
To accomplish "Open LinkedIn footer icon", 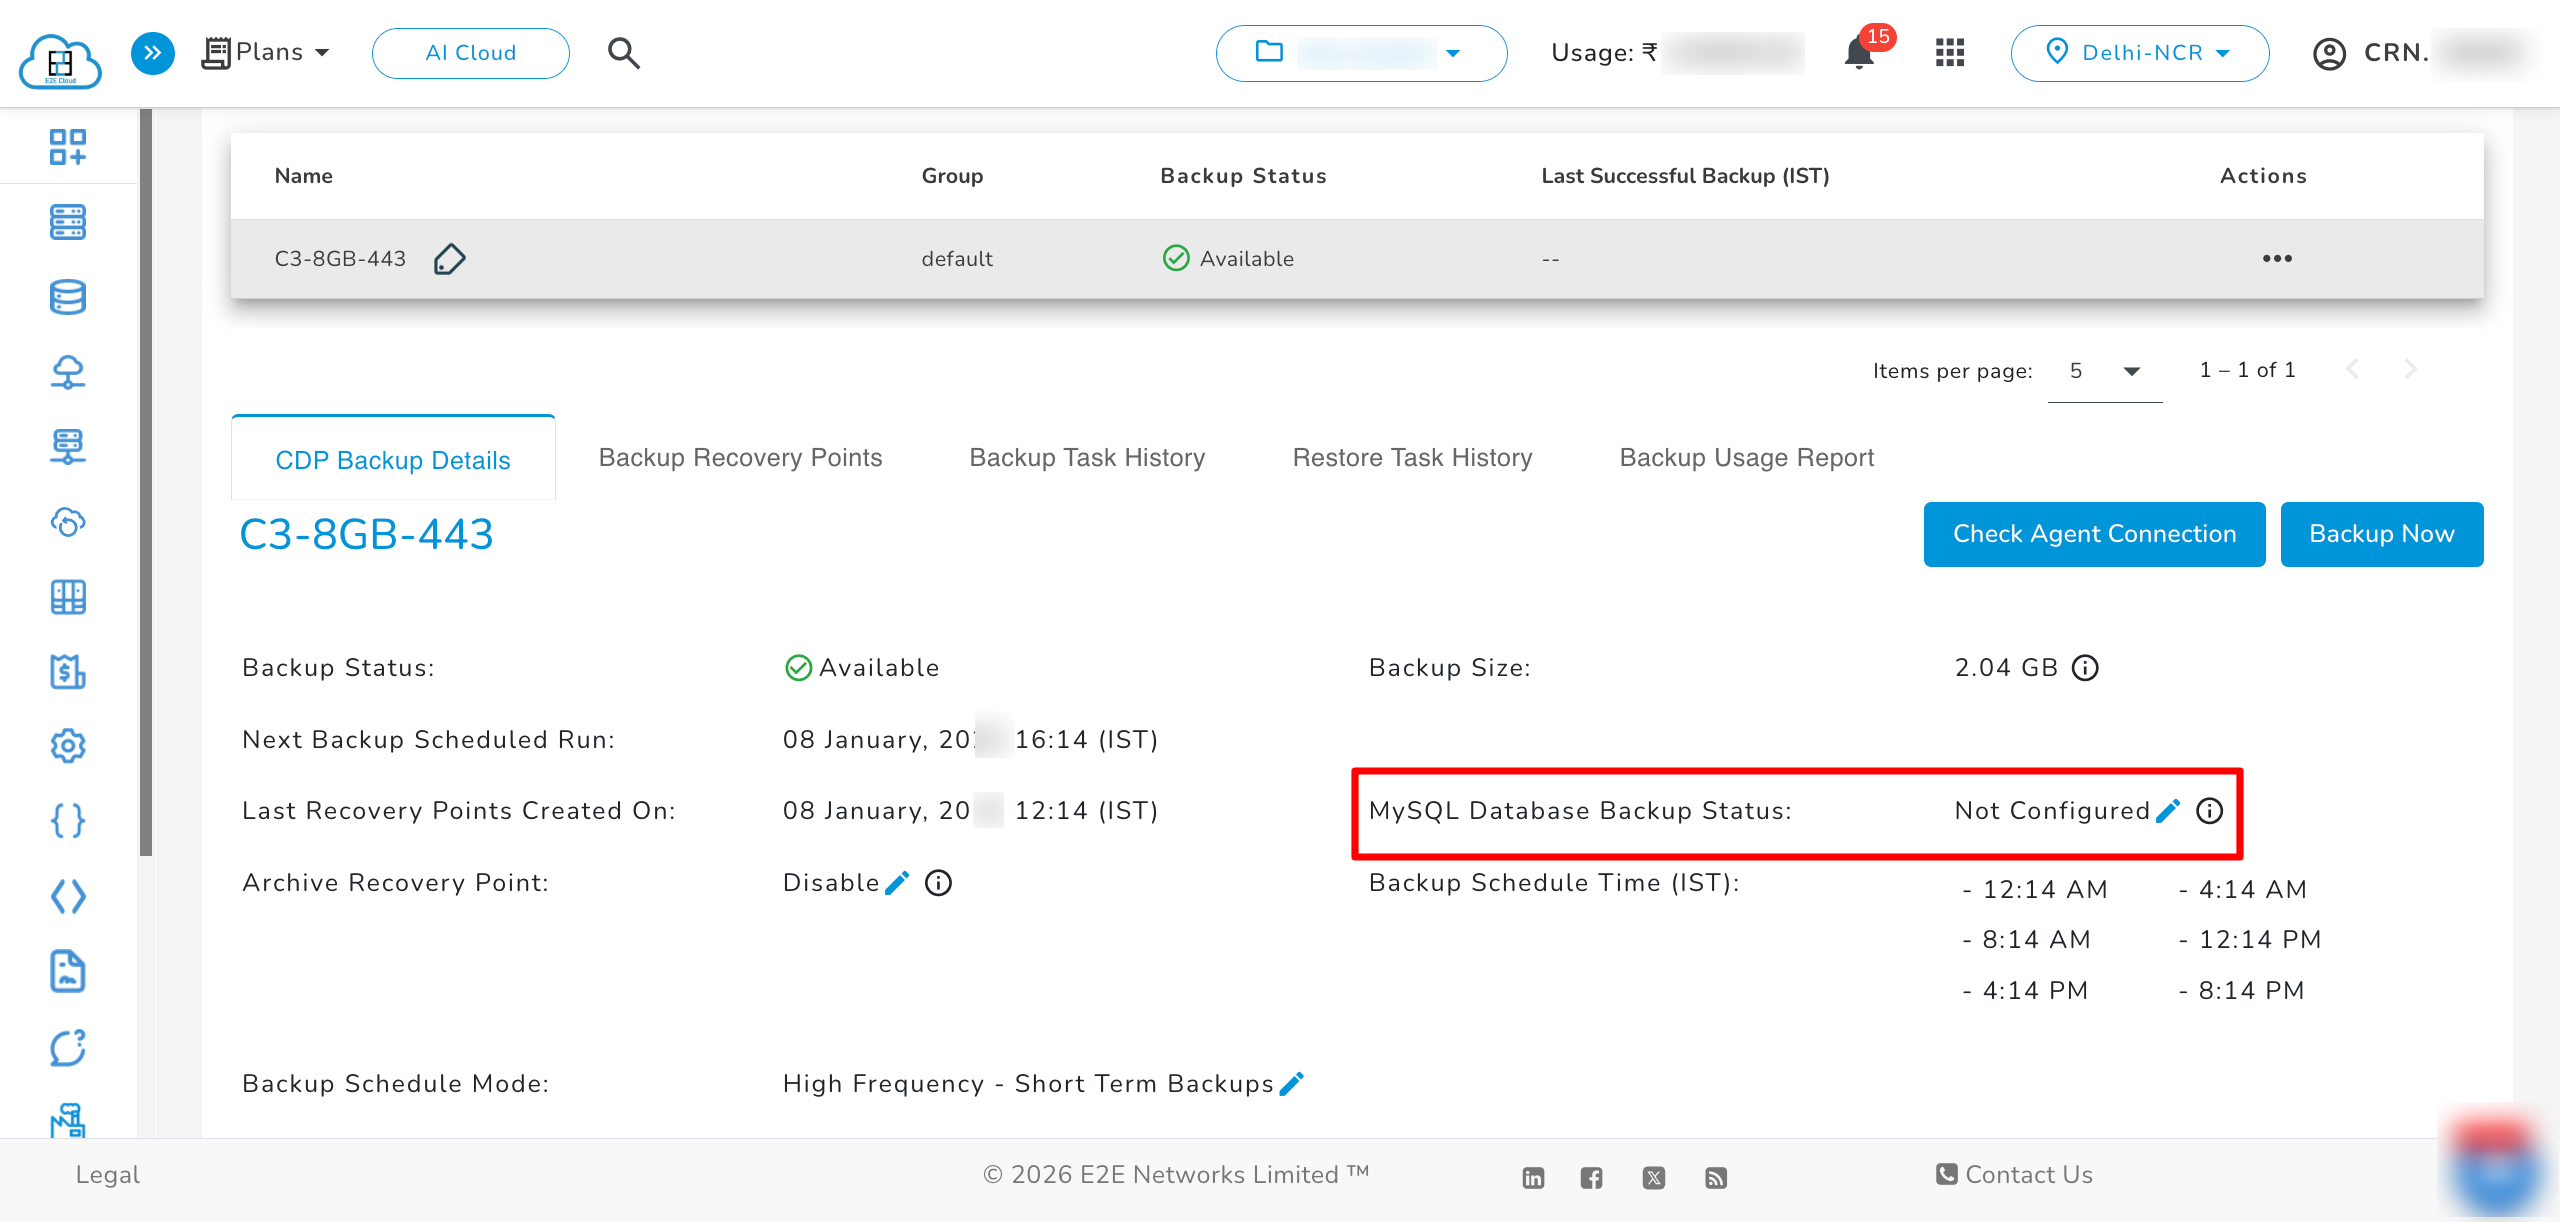I will 1533,1178.
